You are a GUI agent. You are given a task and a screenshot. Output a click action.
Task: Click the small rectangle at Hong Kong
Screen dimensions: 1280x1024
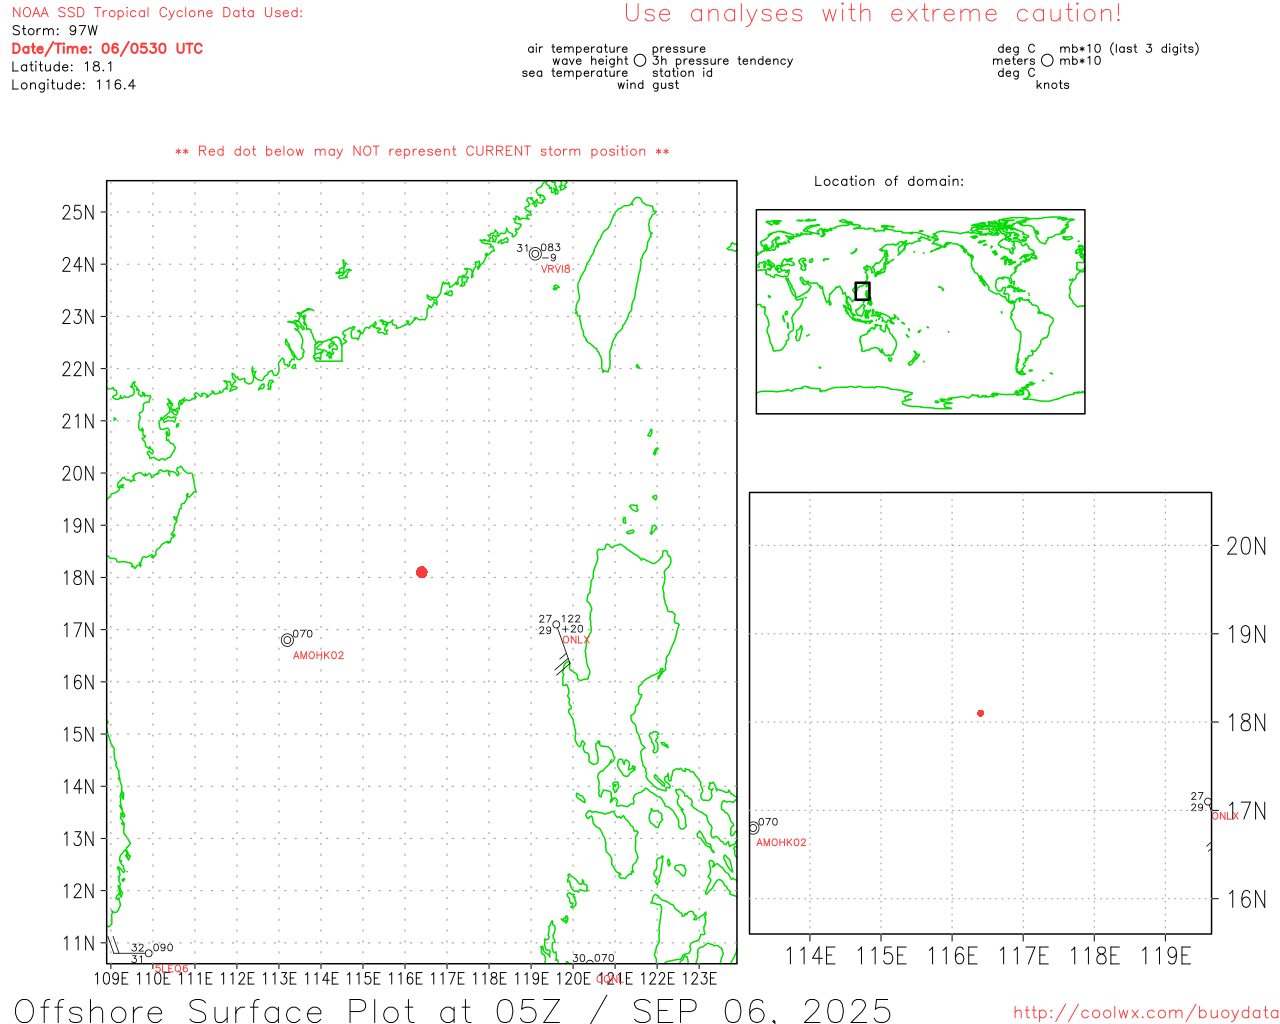tap(328, 350)
